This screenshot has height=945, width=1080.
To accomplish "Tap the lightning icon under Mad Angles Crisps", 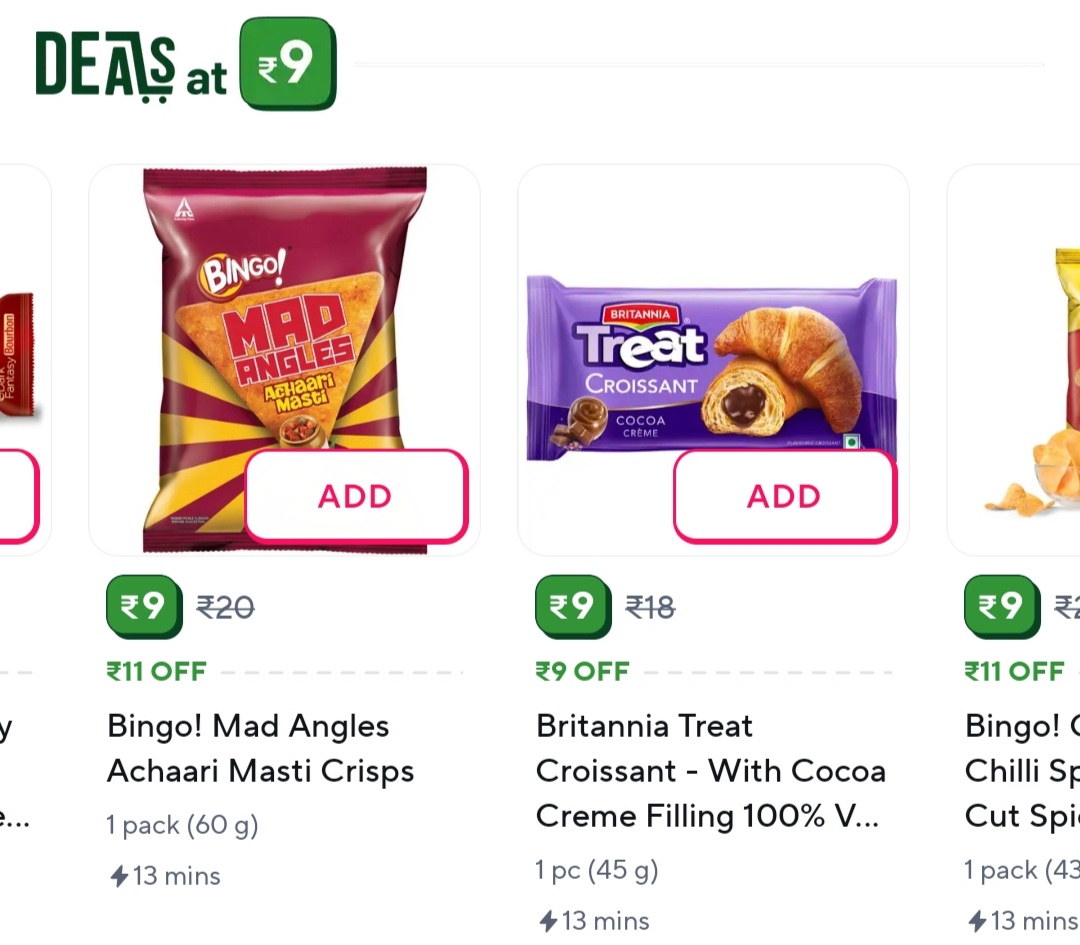I will tap(119, 877).
